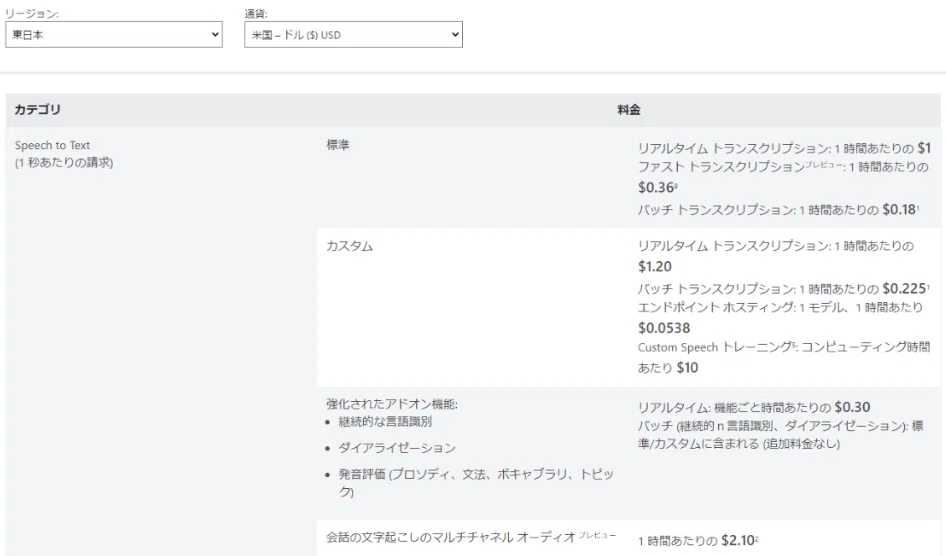The height and width of the screenshot is (556, 946).
Task: Click the Speech to Text category label
Action: (52, 145)
